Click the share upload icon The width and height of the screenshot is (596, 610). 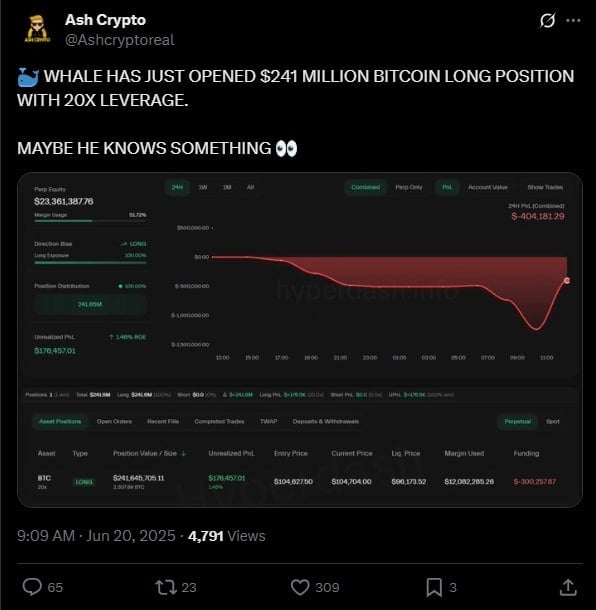(568, 587)
